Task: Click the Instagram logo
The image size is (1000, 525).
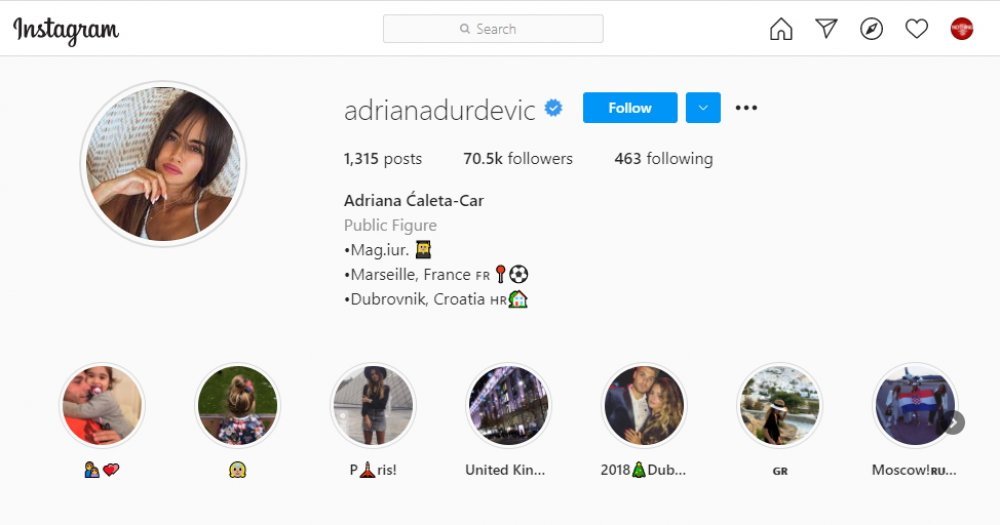Action: (66, 30)
